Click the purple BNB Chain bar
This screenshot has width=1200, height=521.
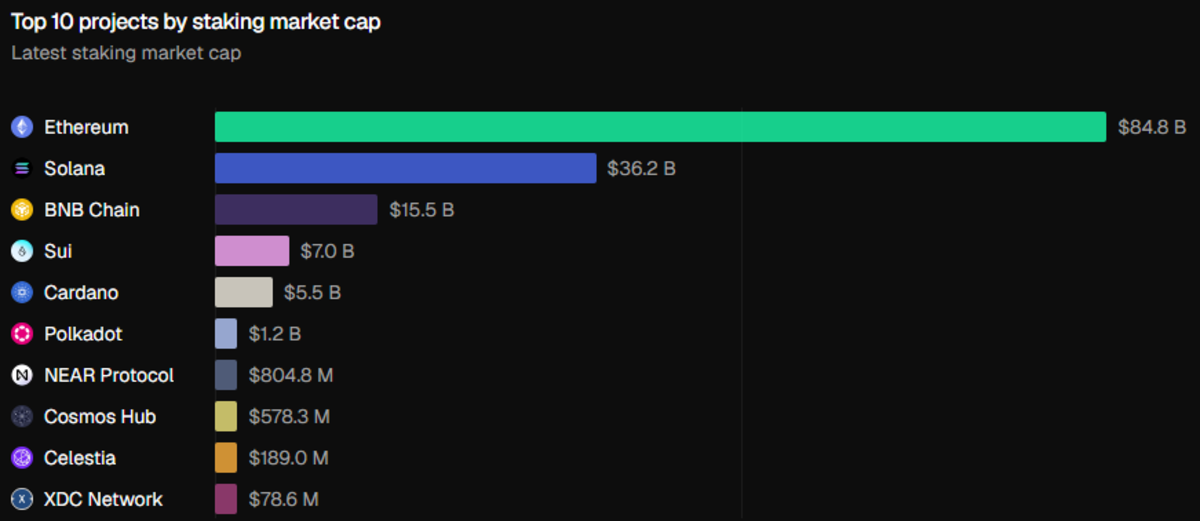coord(296,210)
